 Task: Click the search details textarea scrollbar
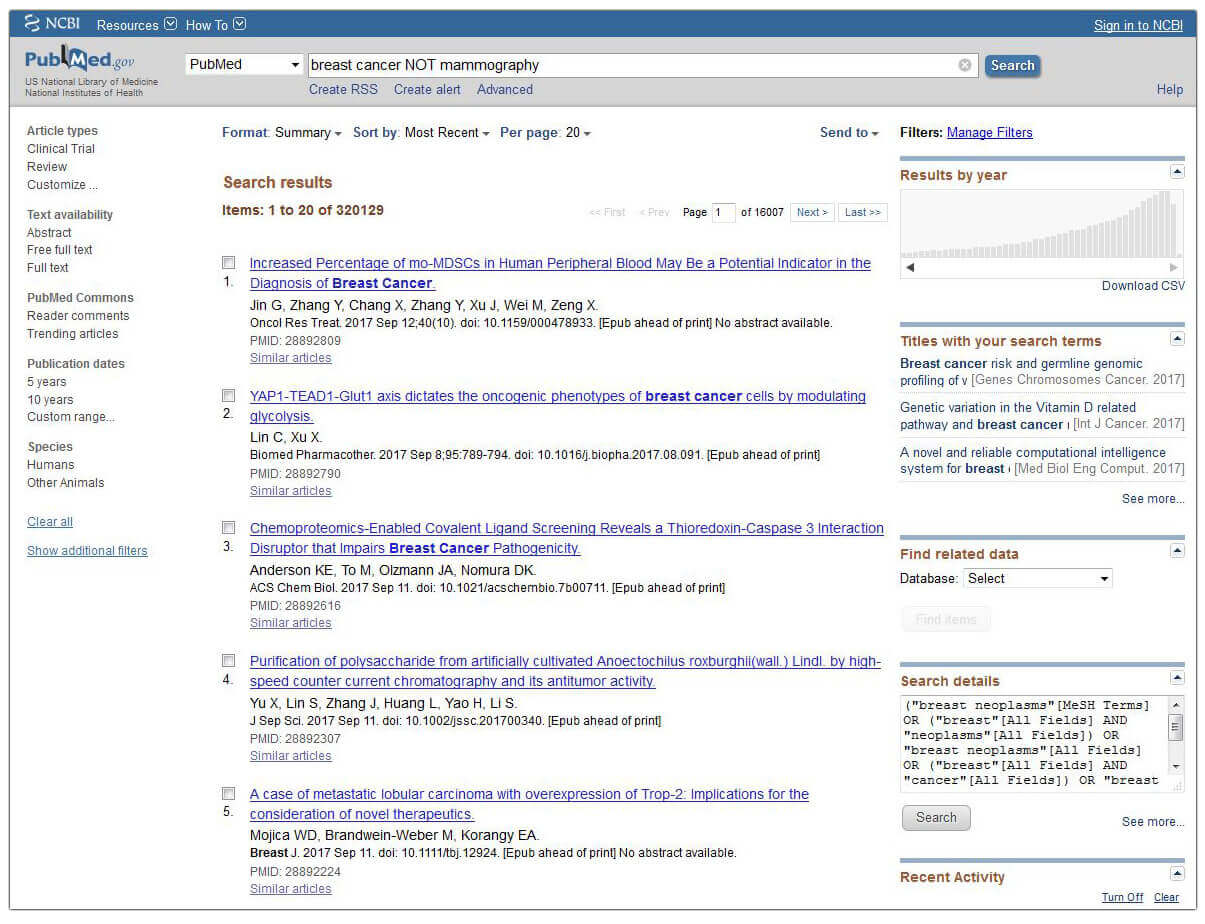(x=1176, y=729)
